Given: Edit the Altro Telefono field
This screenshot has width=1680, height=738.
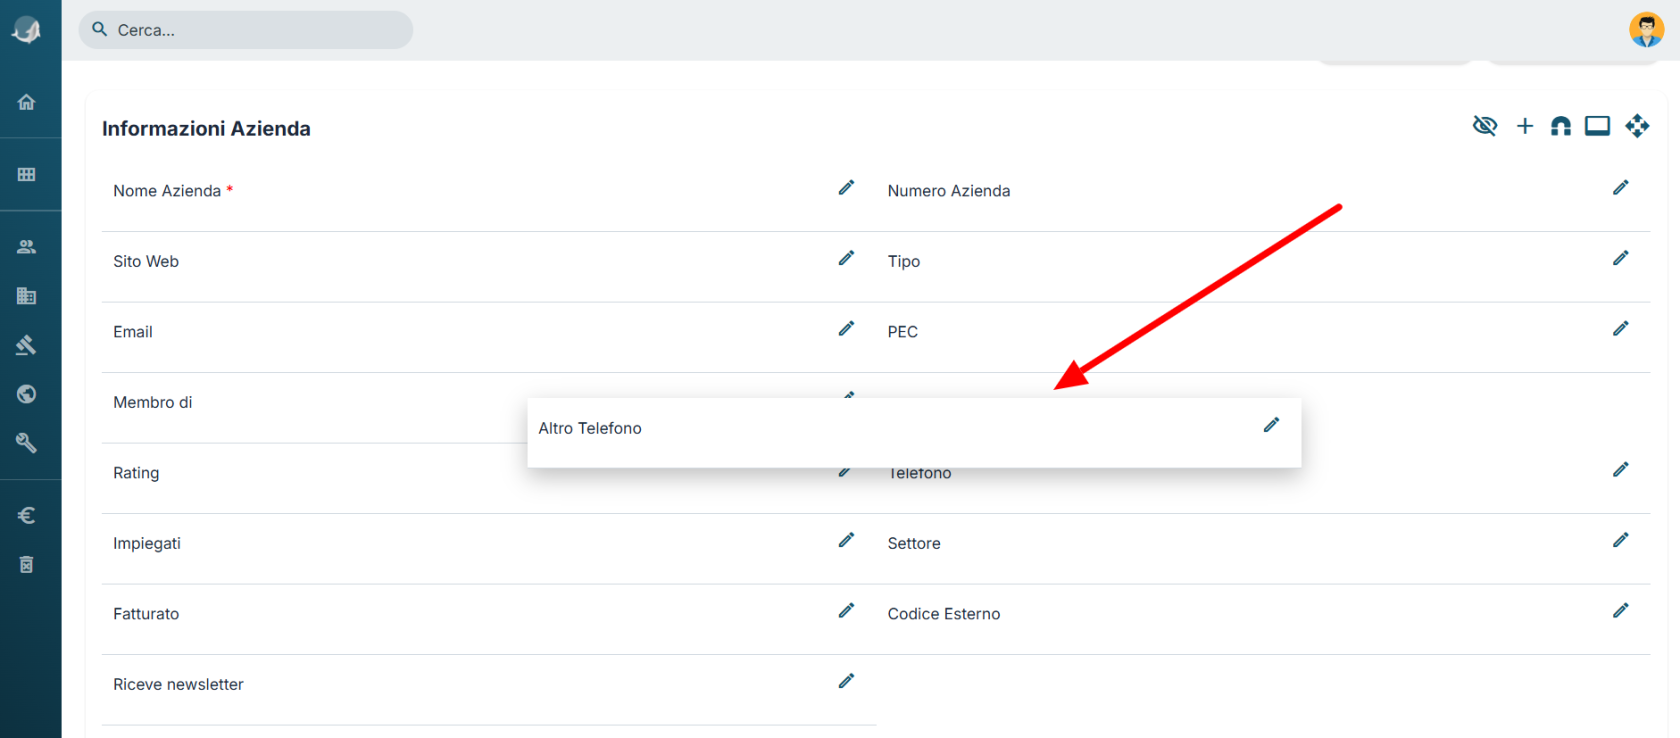Looking at the screenshot, I should point(1271,425).
